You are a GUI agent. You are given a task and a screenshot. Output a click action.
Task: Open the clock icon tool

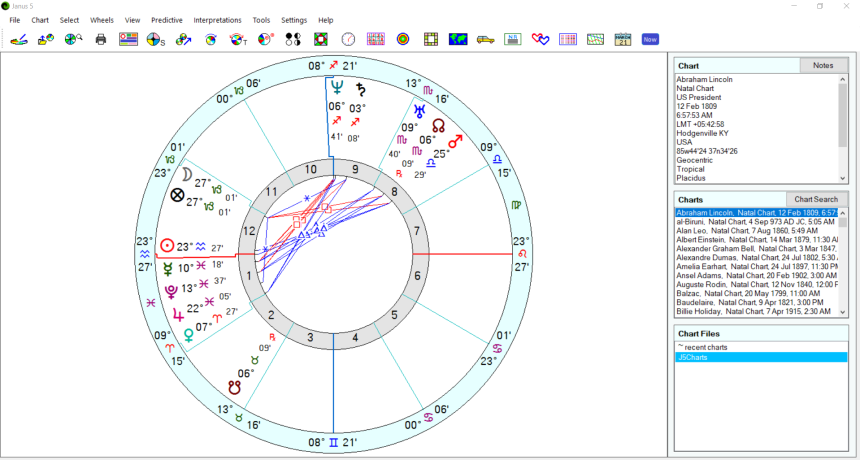tap(348, 40)
